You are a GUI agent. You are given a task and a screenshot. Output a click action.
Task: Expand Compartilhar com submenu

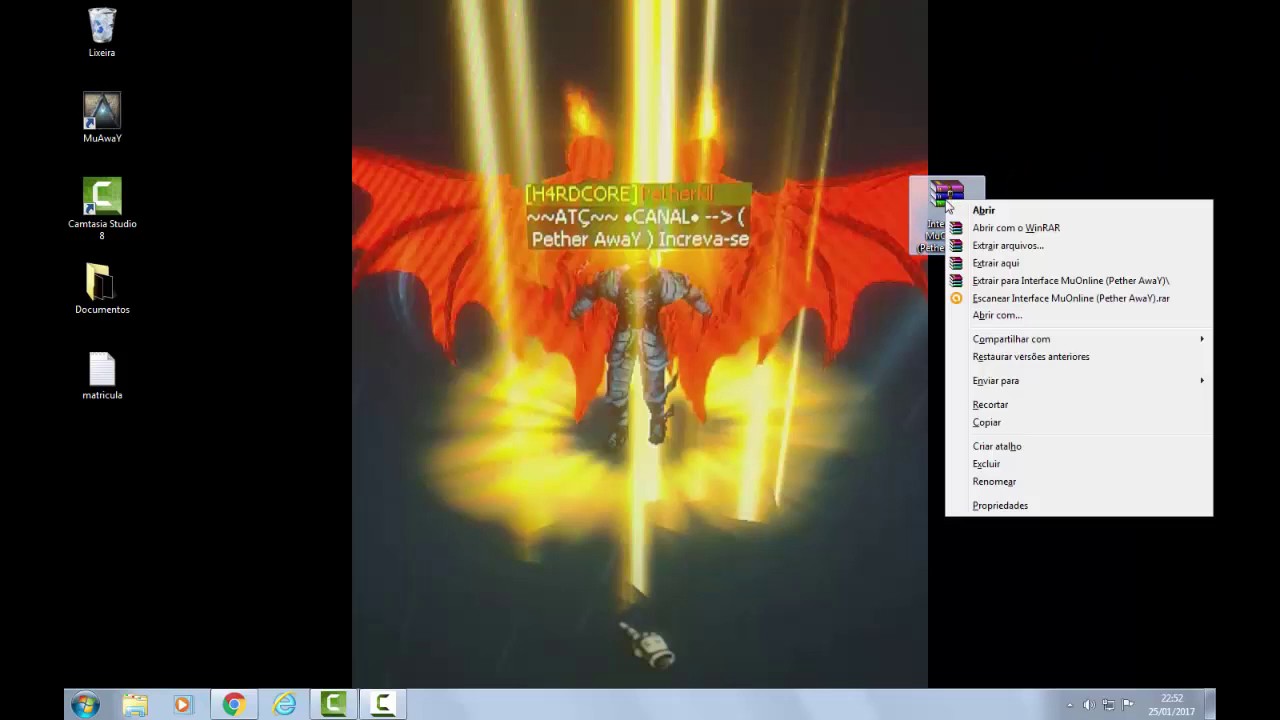[x=1079, y=339]
